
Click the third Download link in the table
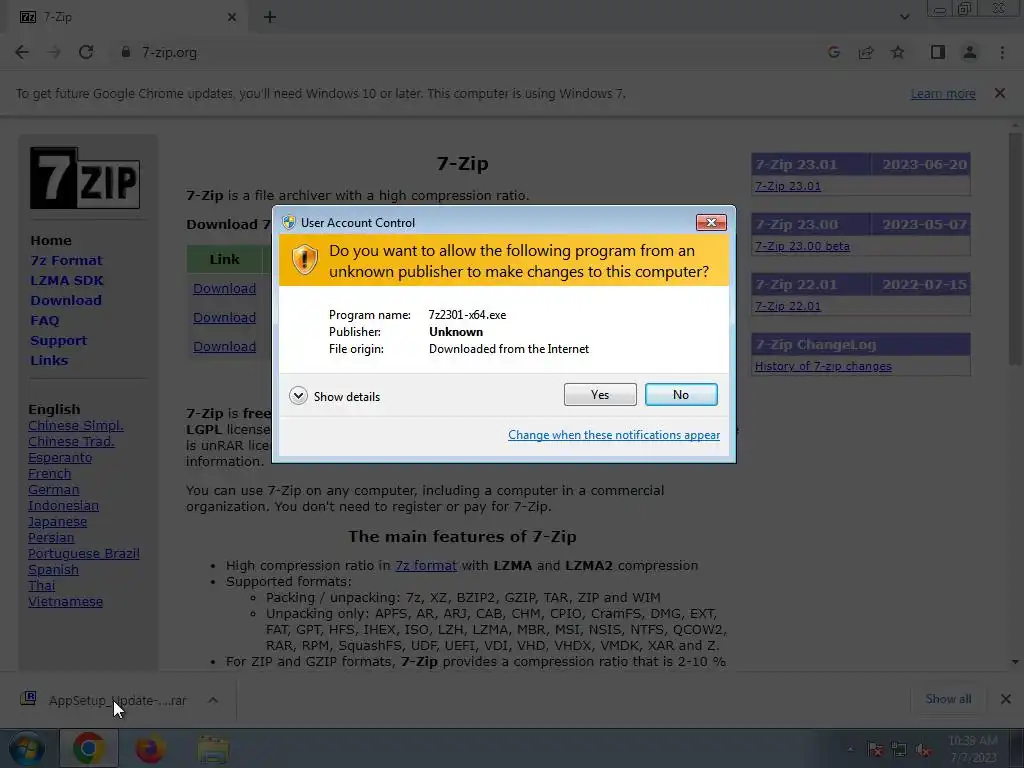225,347
